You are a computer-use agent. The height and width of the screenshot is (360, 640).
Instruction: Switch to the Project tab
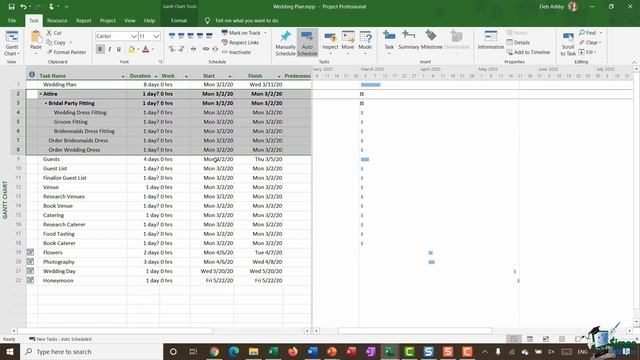[x=107, y=20]
